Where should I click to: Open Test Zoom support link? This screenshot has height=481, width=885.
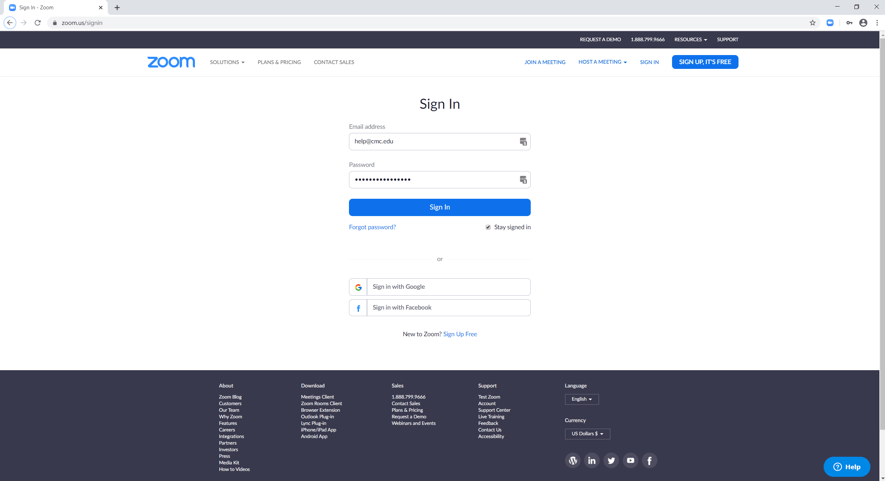tap(489, 397)
